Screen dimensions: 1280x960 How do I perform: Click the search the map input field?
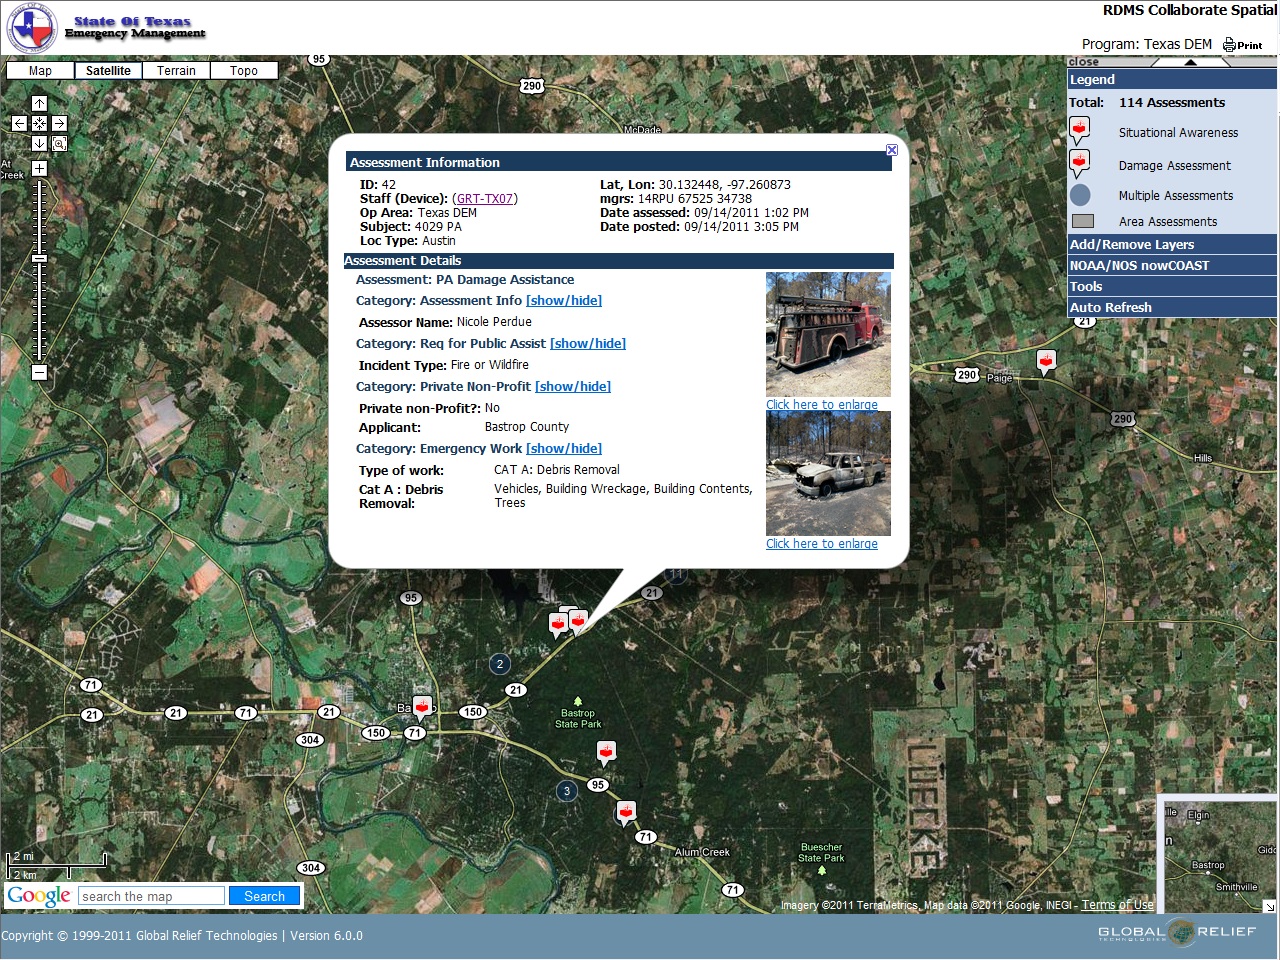point(151,896)
